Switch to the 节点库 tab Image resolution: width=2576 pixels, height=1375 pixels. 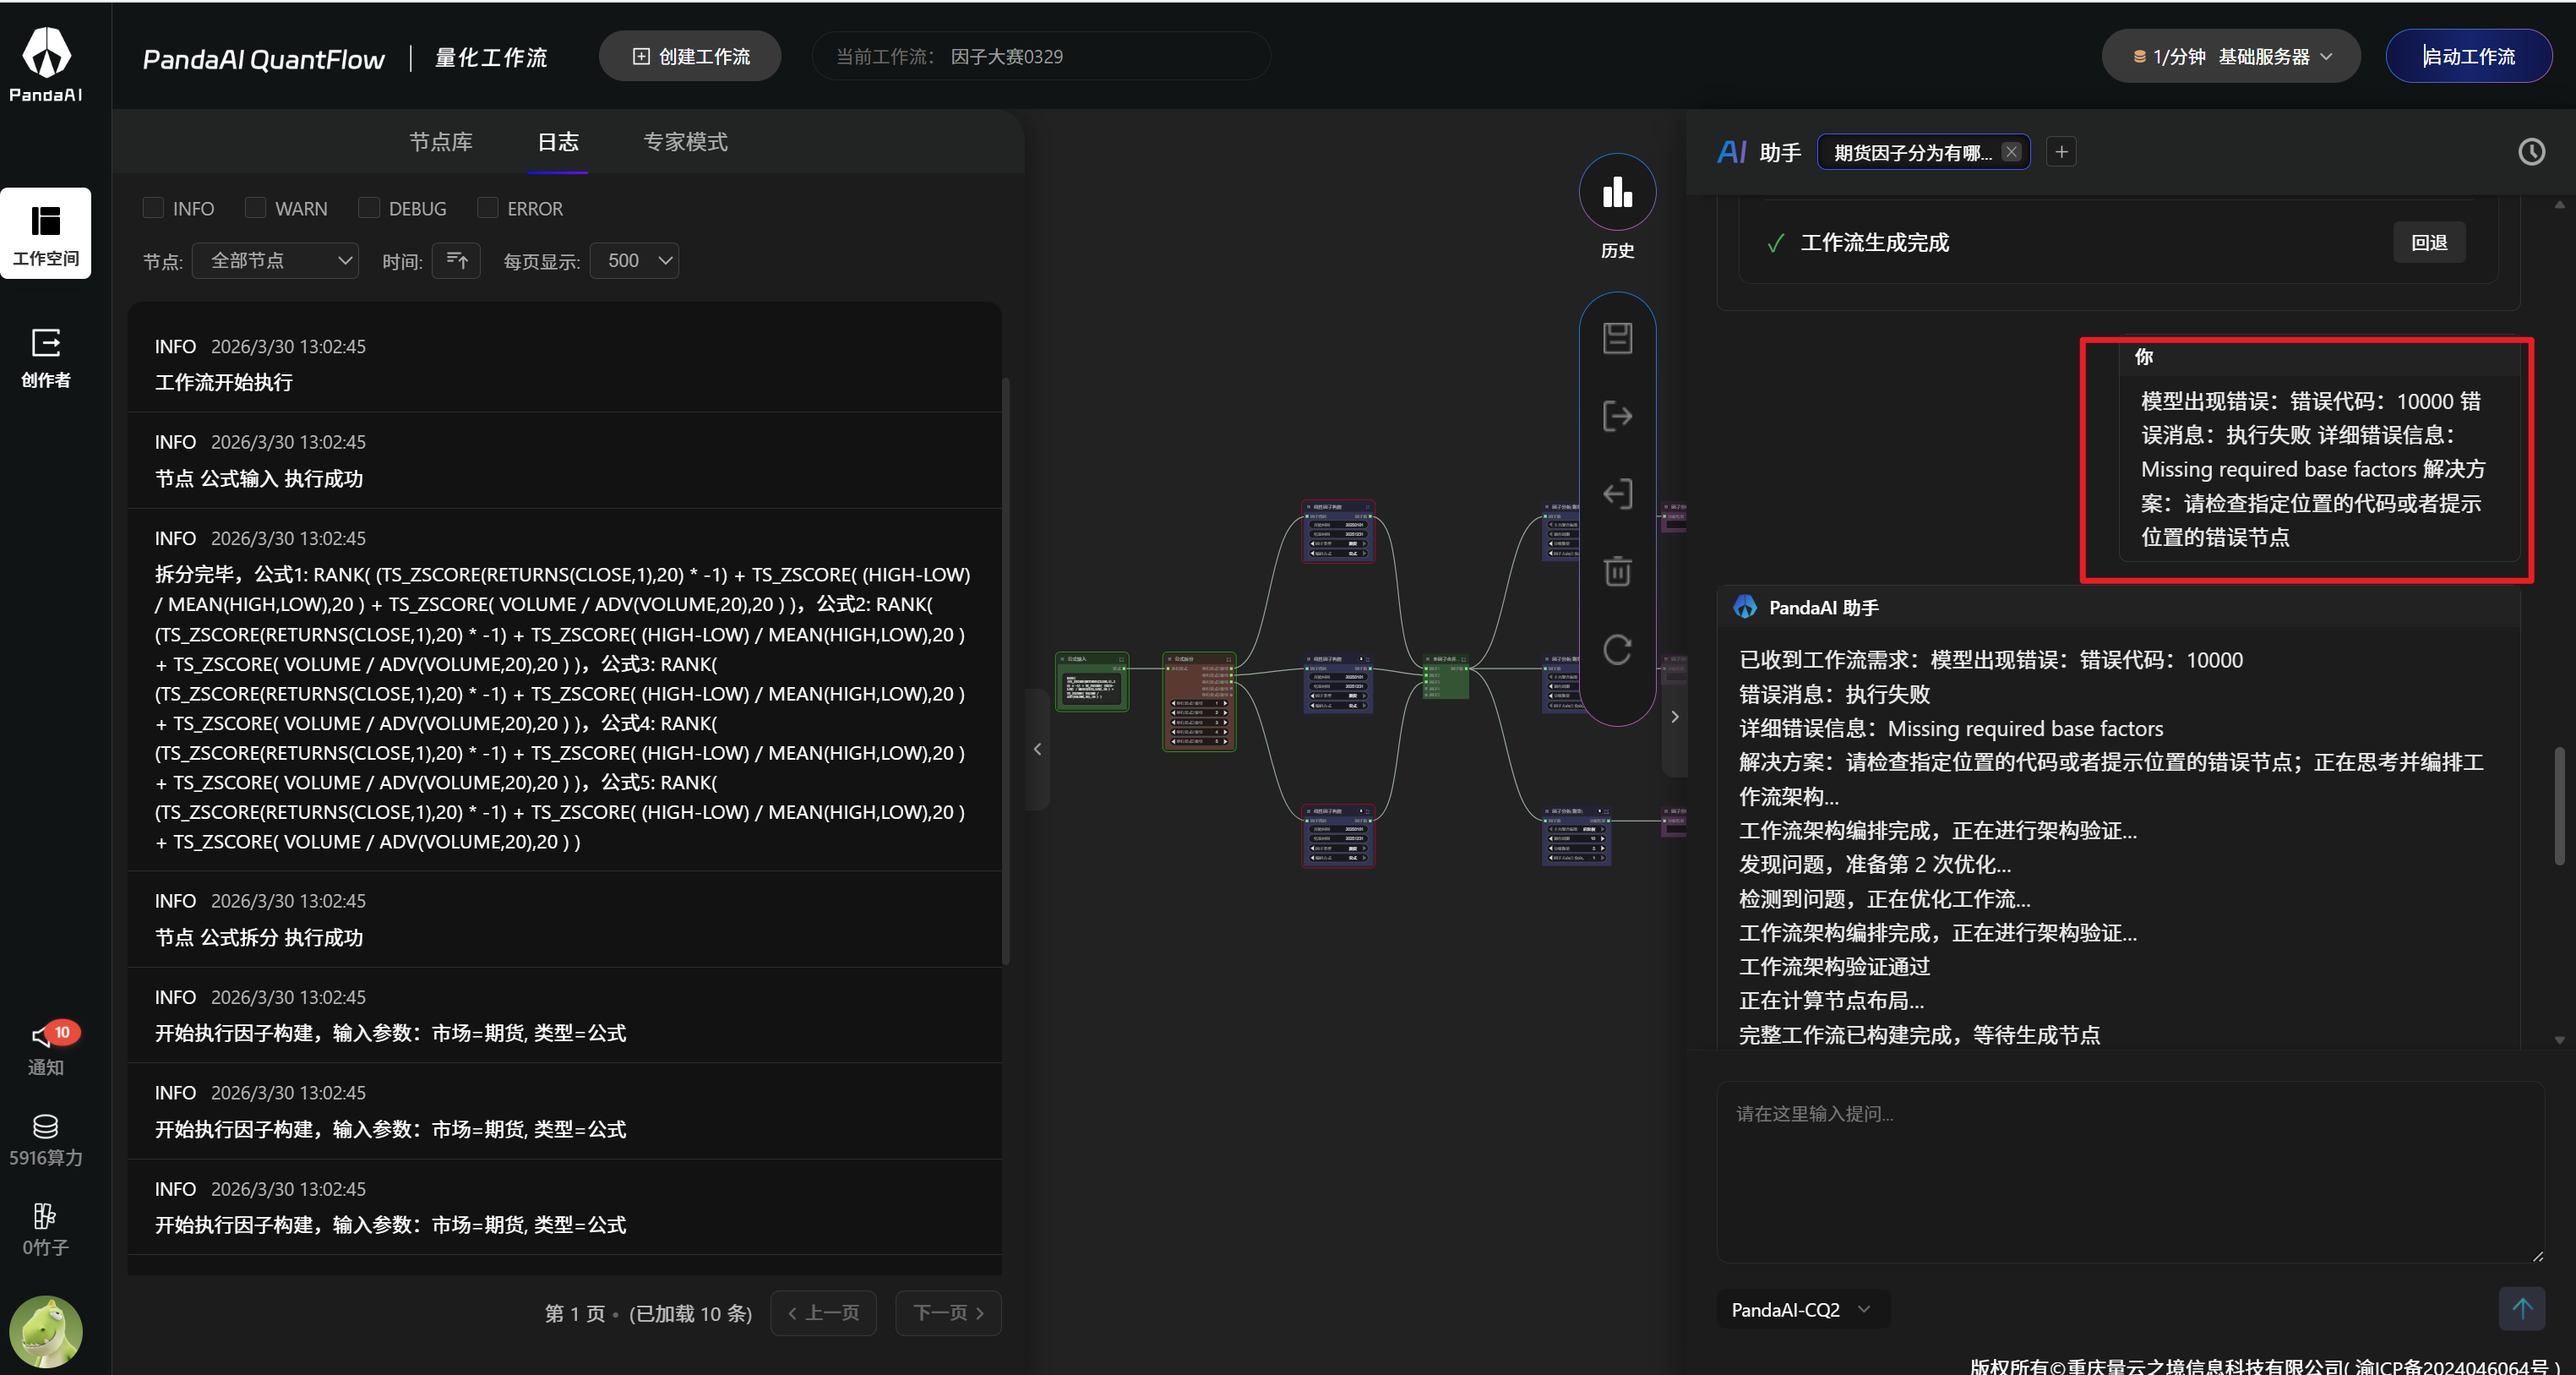pos(441,142)
